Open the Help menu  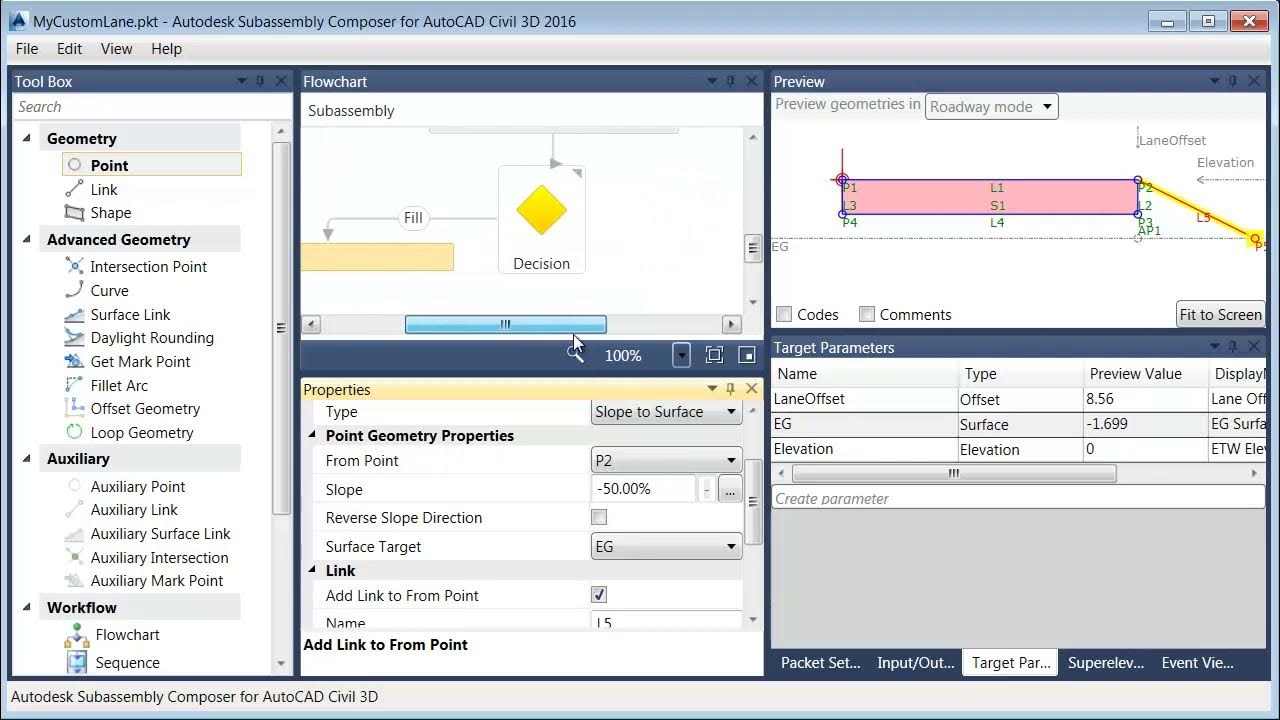[x=166, y=48]
